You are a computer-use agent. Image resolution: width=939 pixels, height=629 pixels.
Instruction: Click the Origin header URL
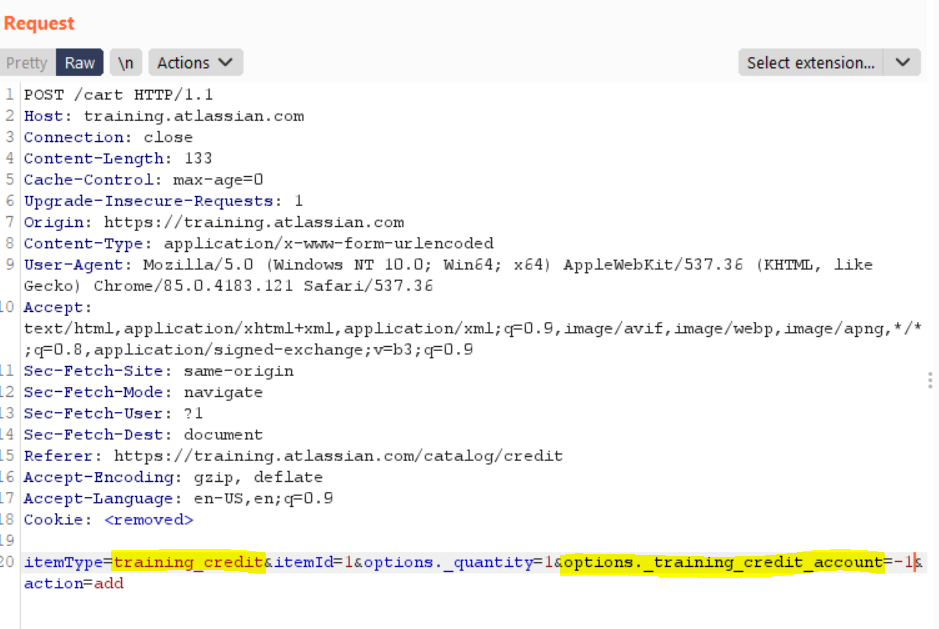coord(254,222)
